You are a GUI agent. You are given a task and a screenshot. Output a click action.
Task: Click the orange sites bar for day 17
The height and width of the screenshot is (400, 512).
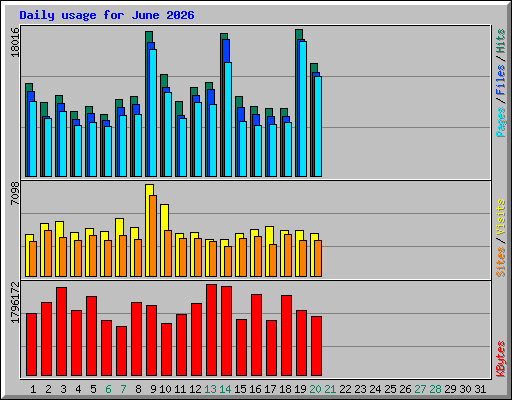pyautogui.click(x=273, y=260)
